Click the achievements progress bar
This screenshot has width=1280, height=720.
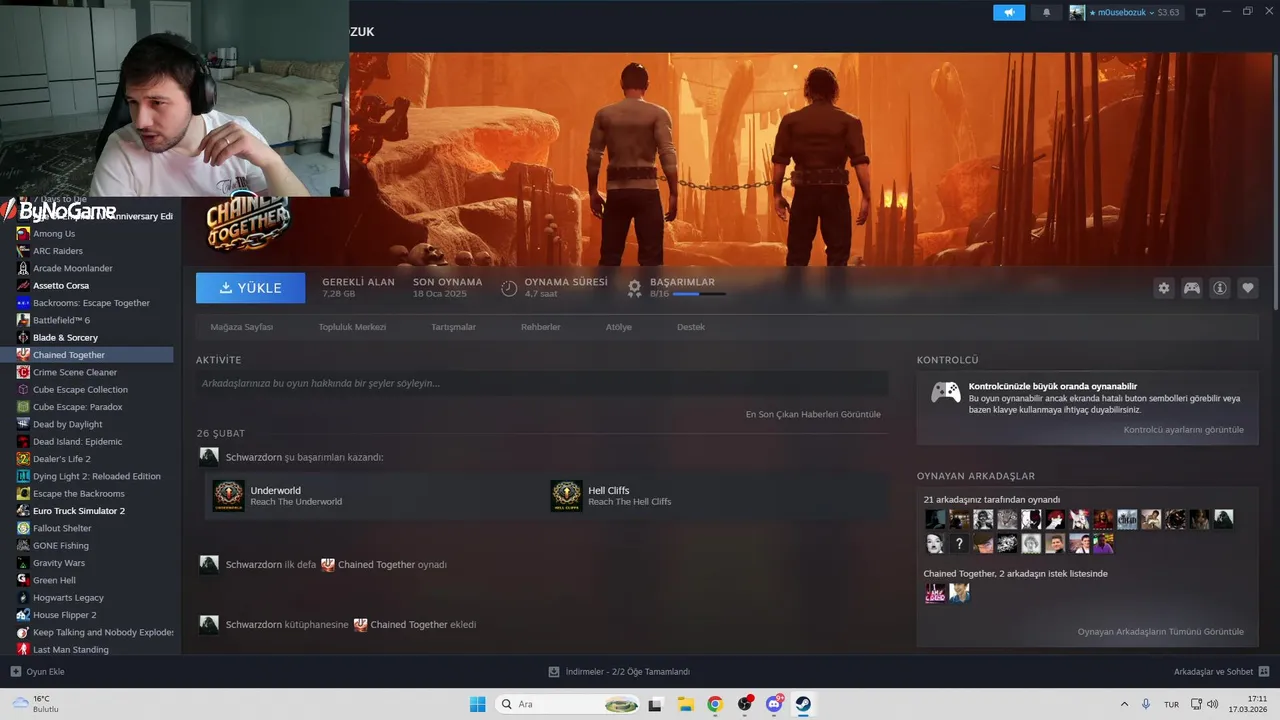click(699, 294)
